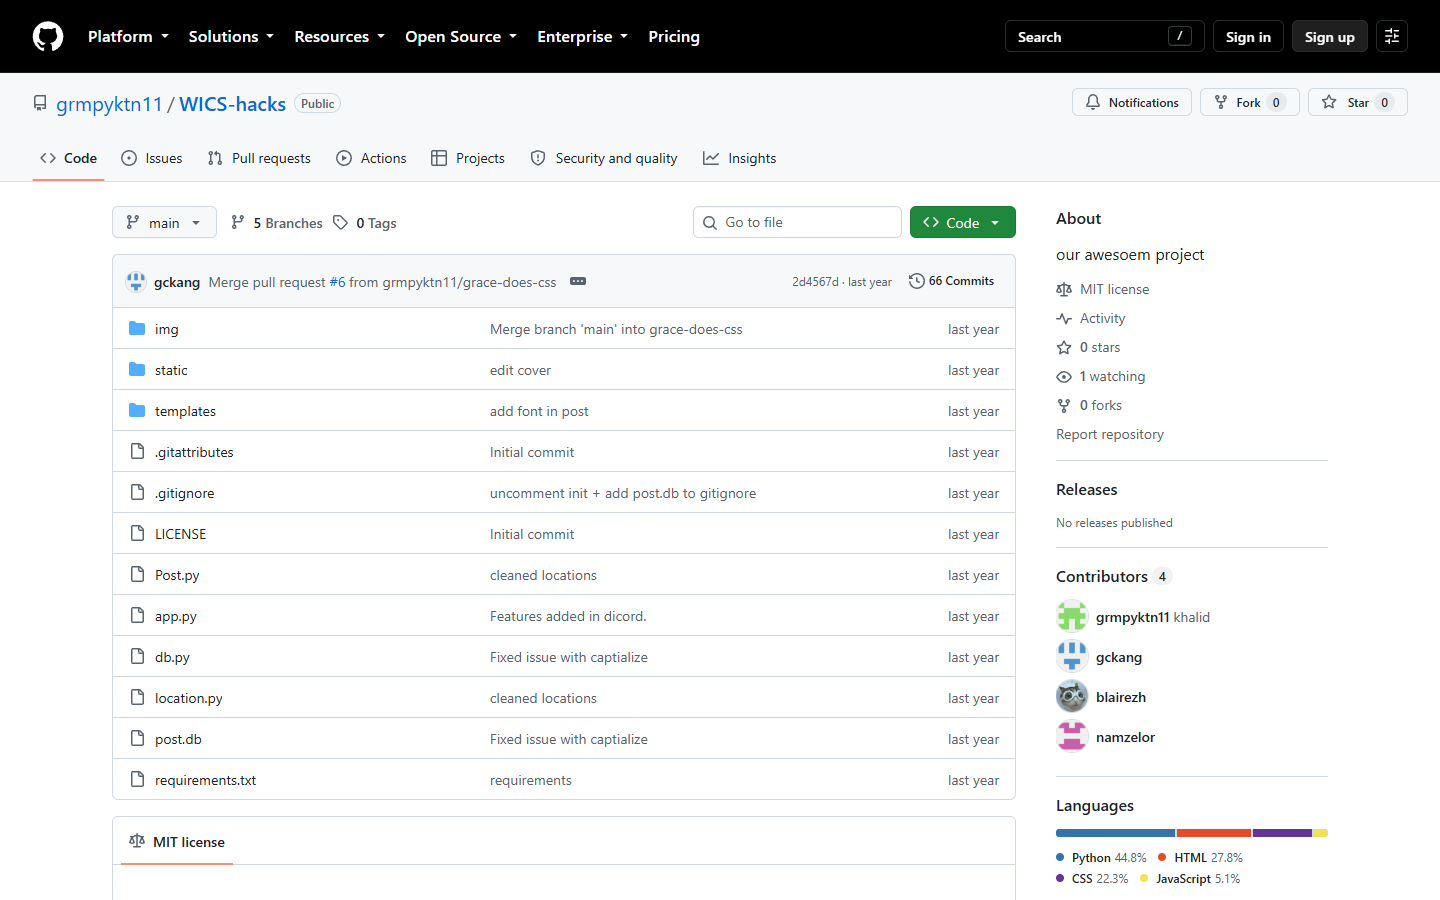Click the GitHub Octocat logo
1440x900 pixels.
(x=48, y=36)
